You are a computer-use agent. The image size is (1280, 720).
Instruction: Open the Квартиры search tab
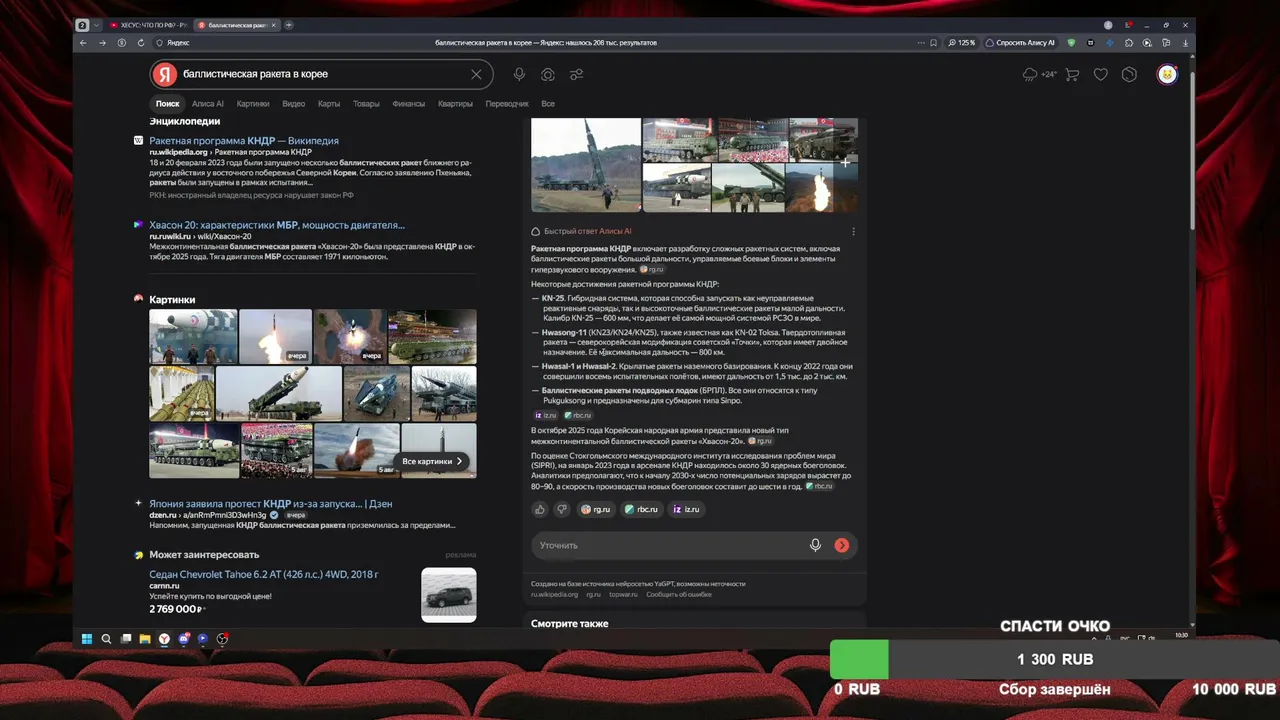[x=455, y=104]
